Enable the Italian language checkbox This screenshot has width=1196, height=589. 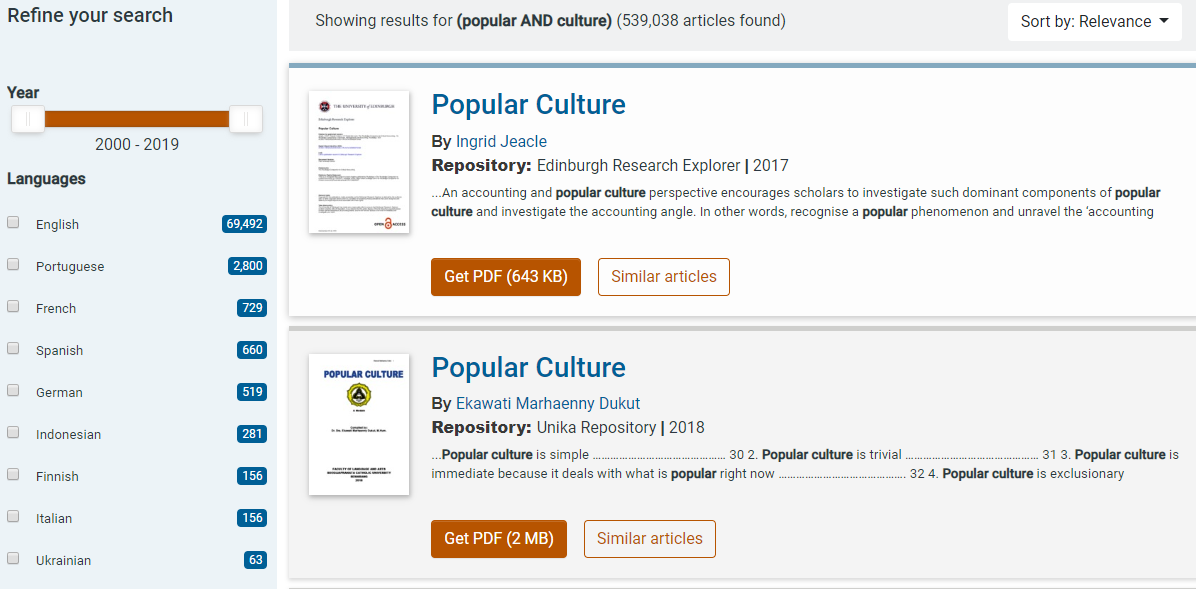14,517
